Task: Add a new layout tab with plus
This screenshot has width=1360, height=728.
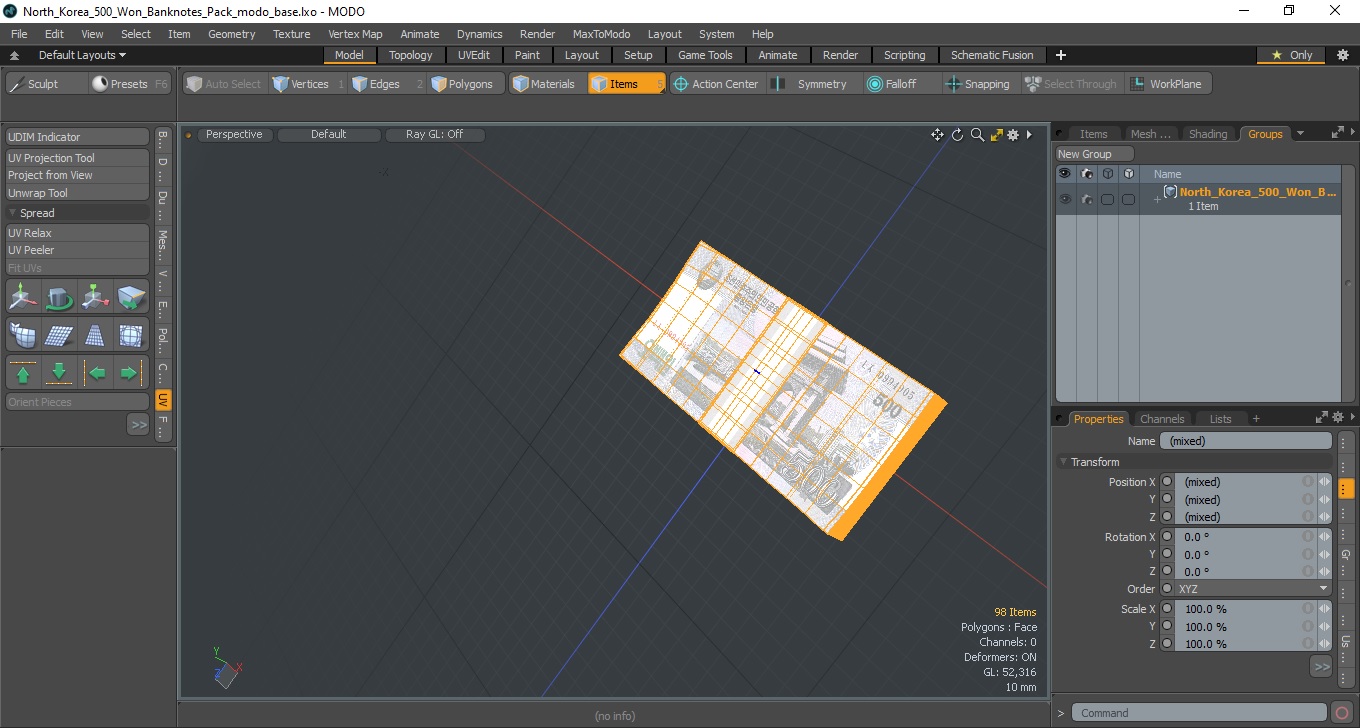Action: [1061, 55]
